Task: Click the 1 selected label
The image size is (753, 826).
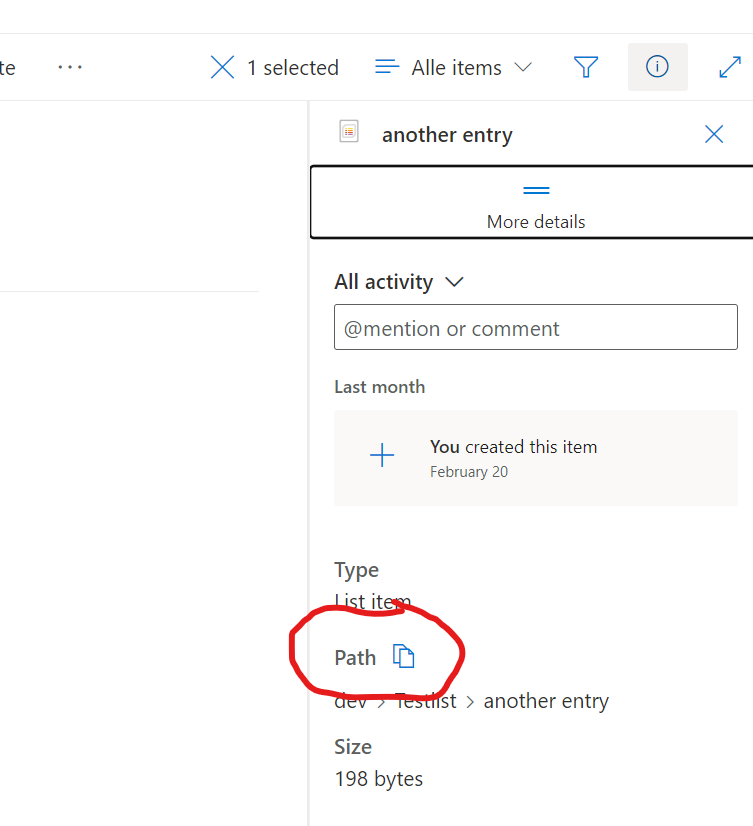Action: (x=293, y=67)
